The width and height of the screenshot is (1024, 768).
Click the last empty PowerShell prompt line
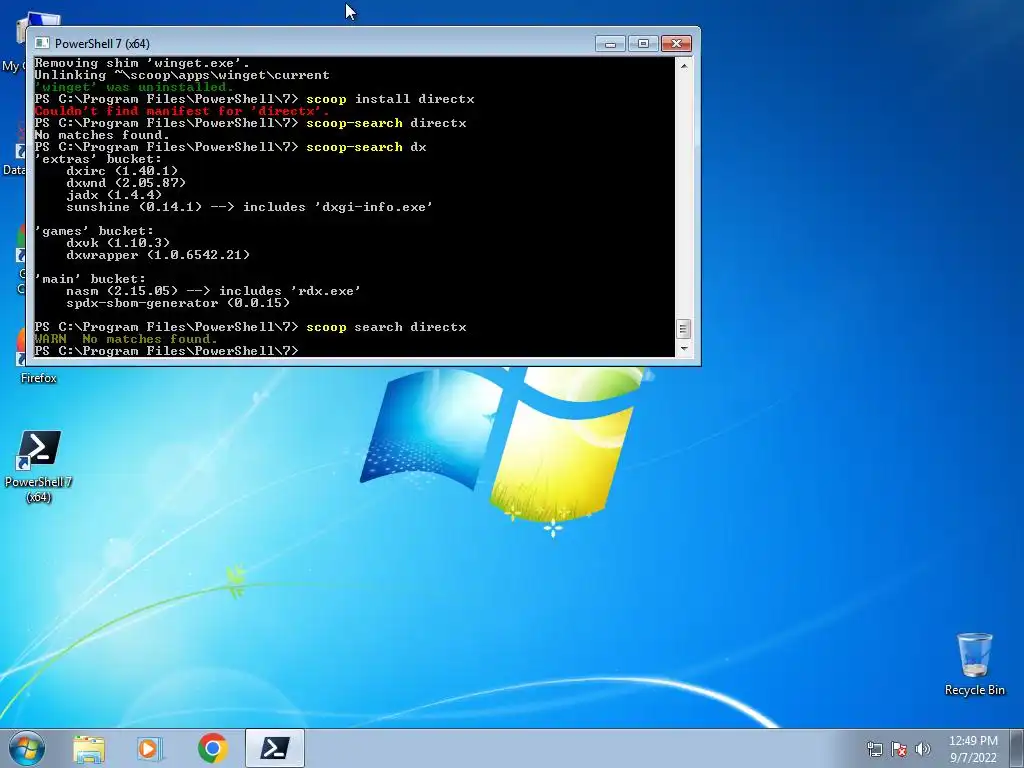tap(167, 351)
